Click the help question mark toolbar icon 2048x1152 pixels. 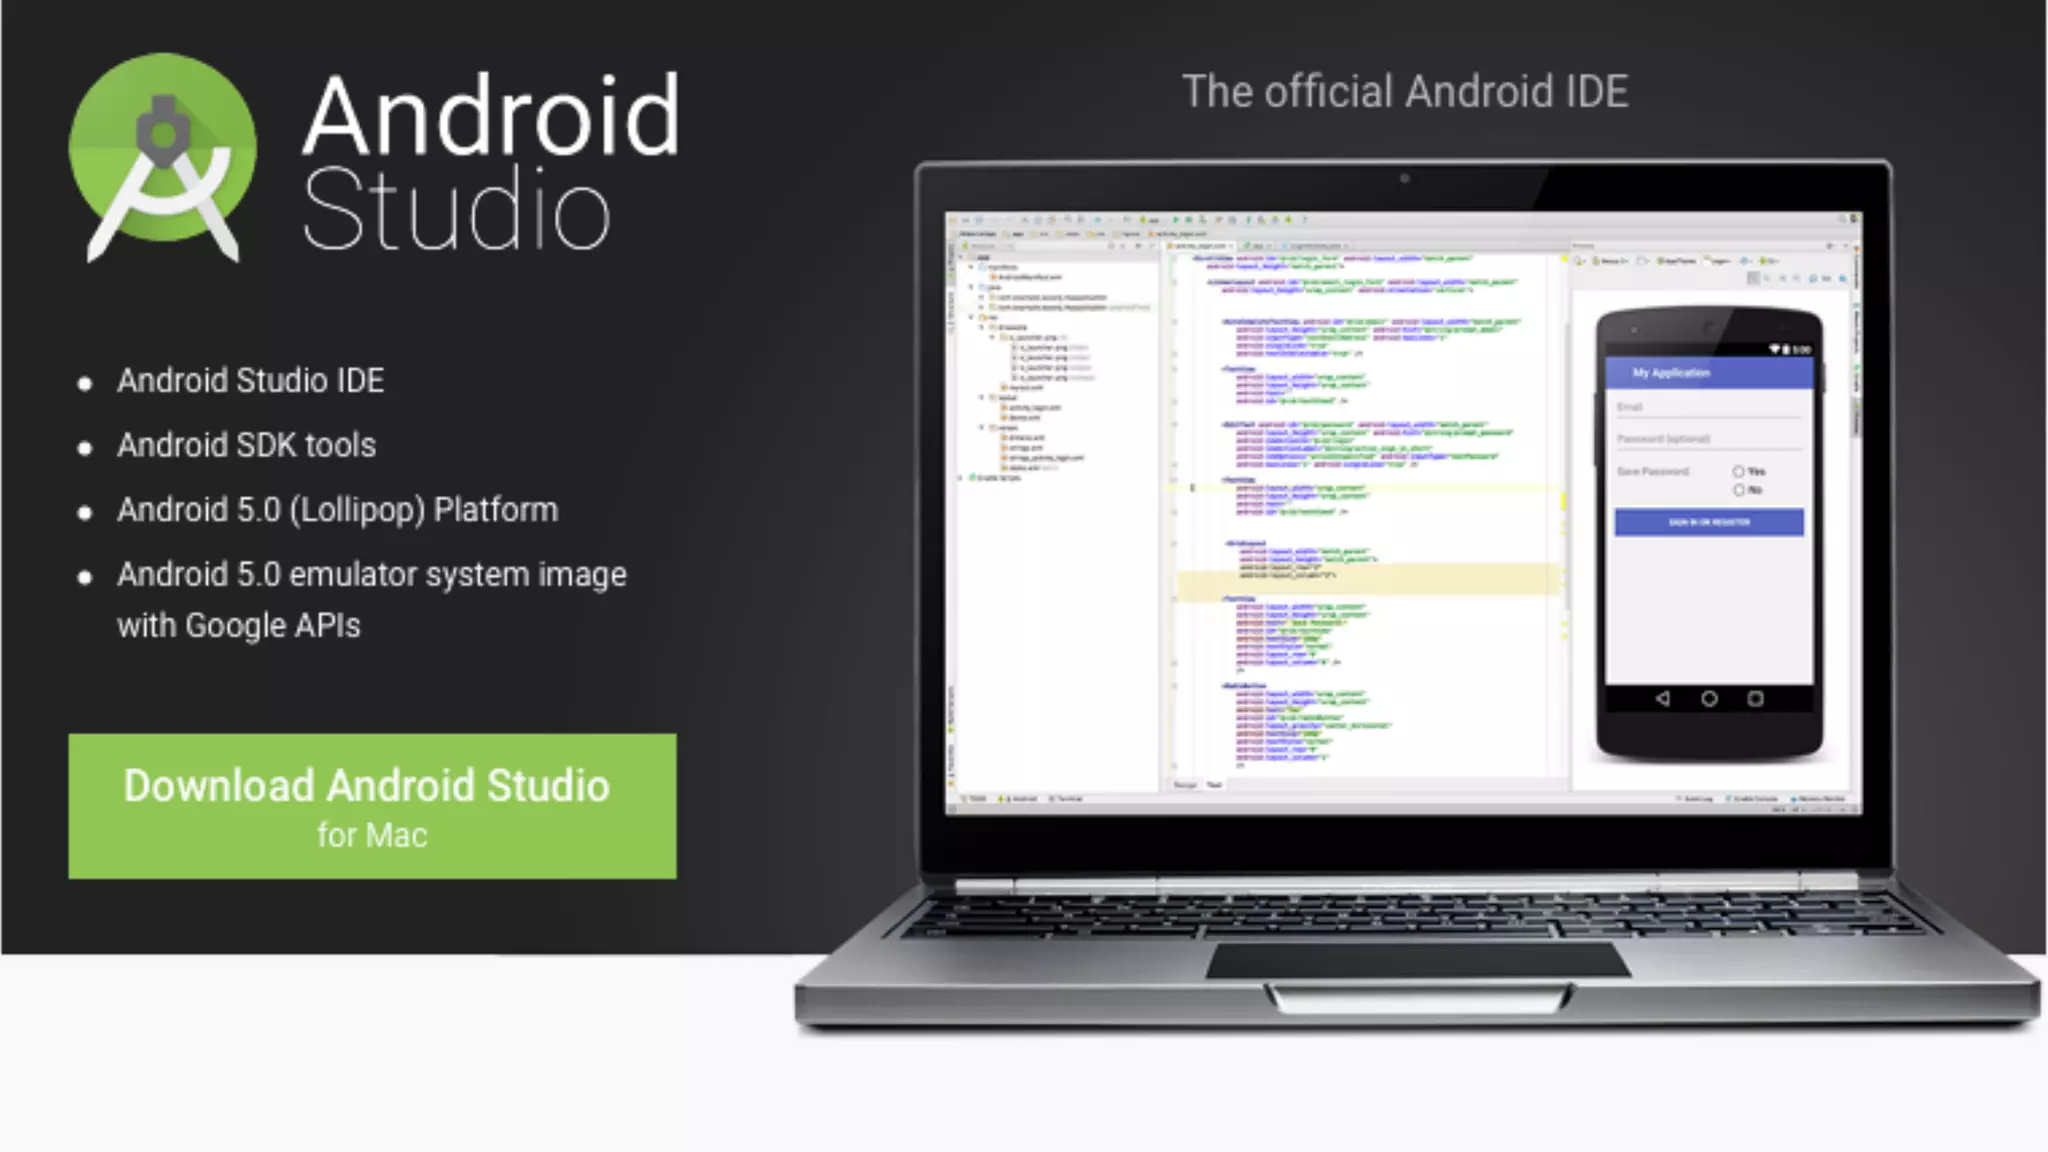[x=1305, y=220]
